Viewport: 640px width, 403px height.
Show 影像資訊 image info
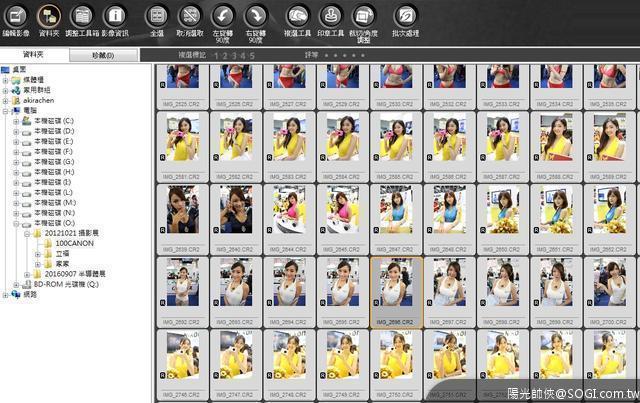point(115,16)
